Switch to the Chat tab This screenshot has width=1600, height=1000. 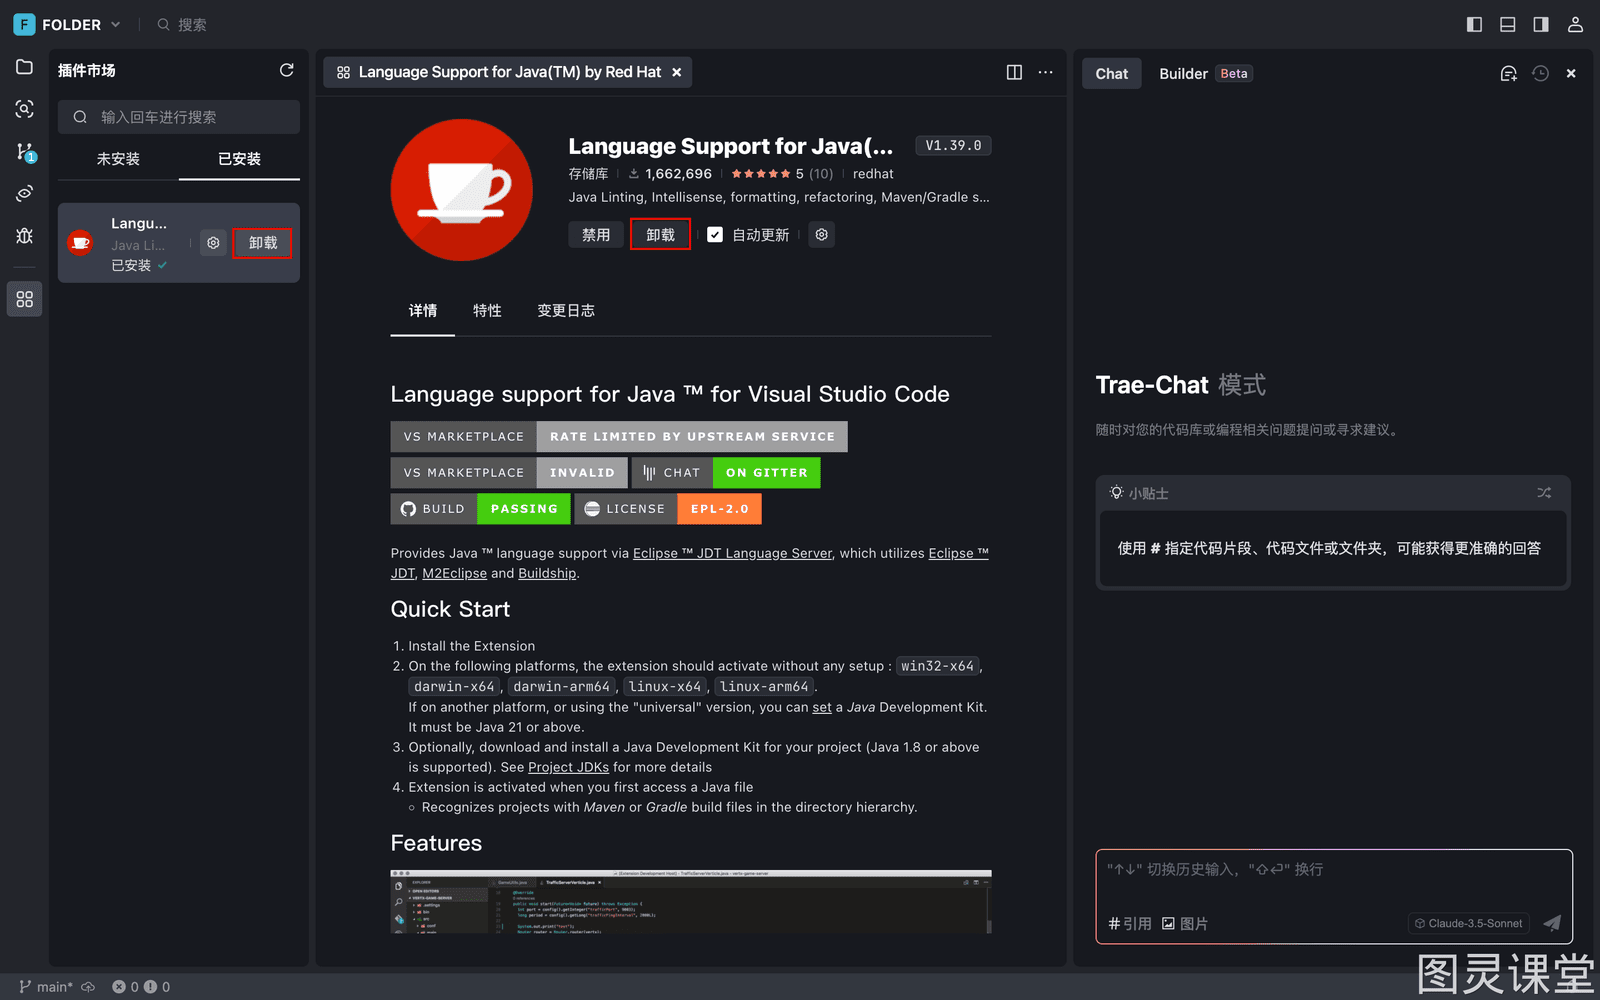click(1111, 73)
